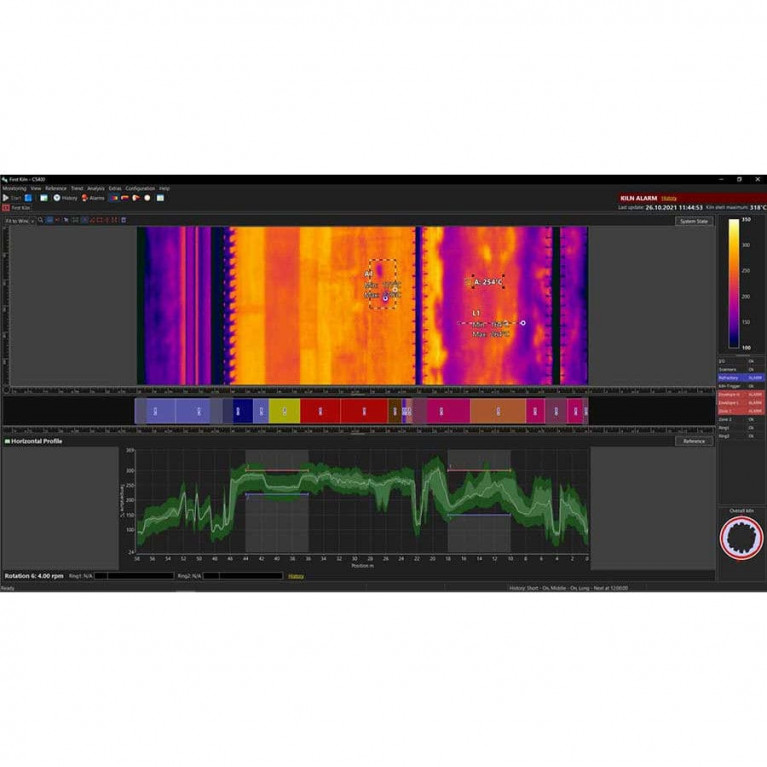This screenshot has width=767, height=767.
Task: Open the Monitoring menu
Action: pyautogui.click(x=14, y=188)
